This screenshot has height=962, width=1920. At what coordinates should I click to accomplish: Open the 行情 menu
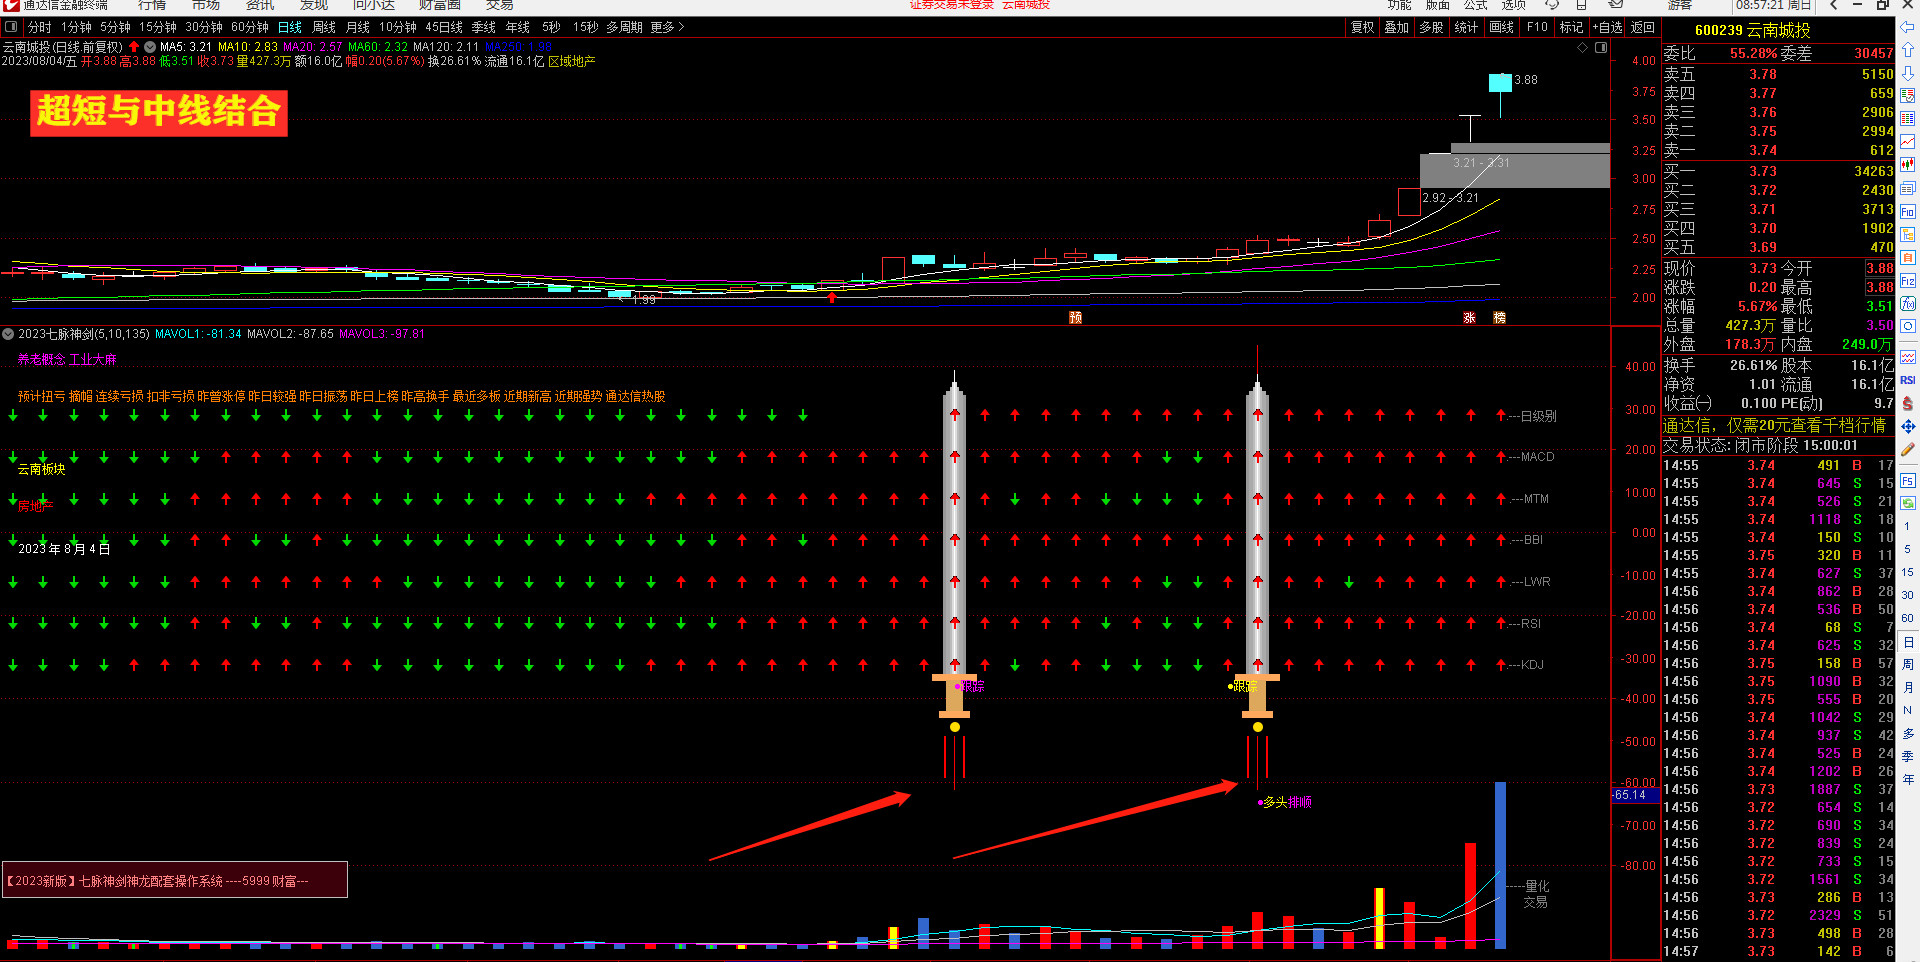tap(152, 5)
